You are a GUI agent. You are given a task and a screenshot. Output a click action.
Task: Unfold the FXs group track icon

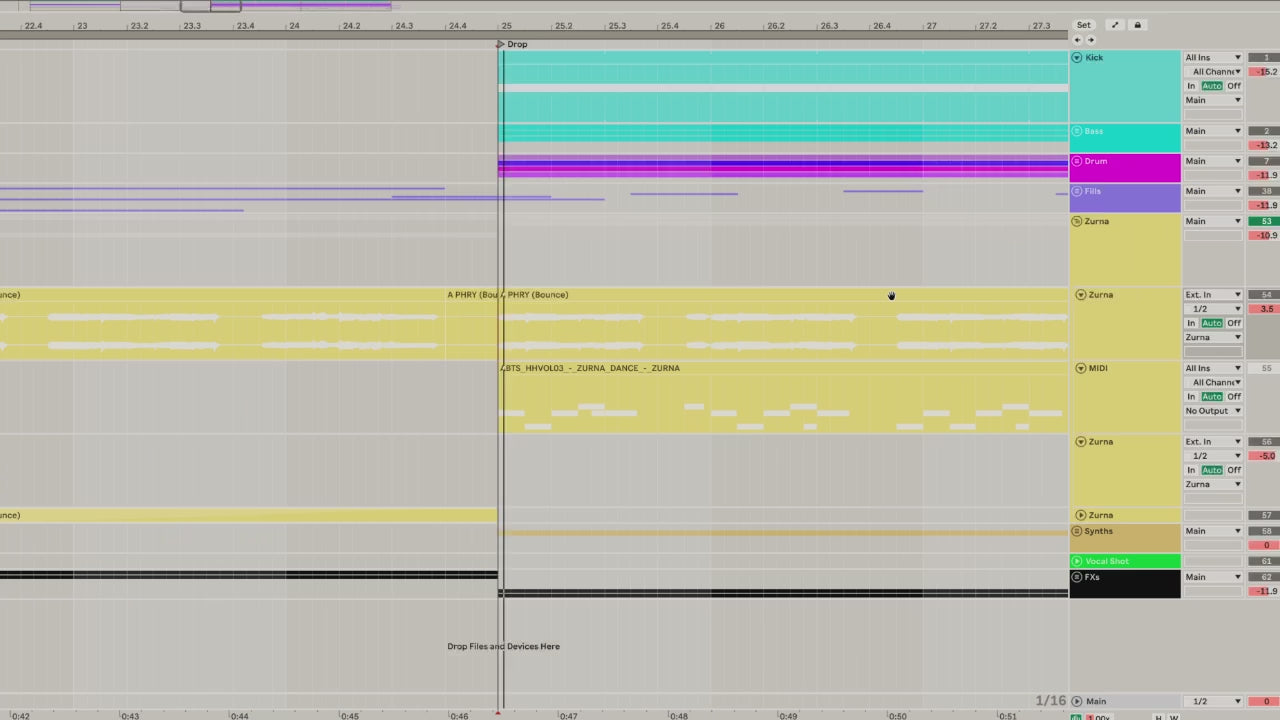1077,577
